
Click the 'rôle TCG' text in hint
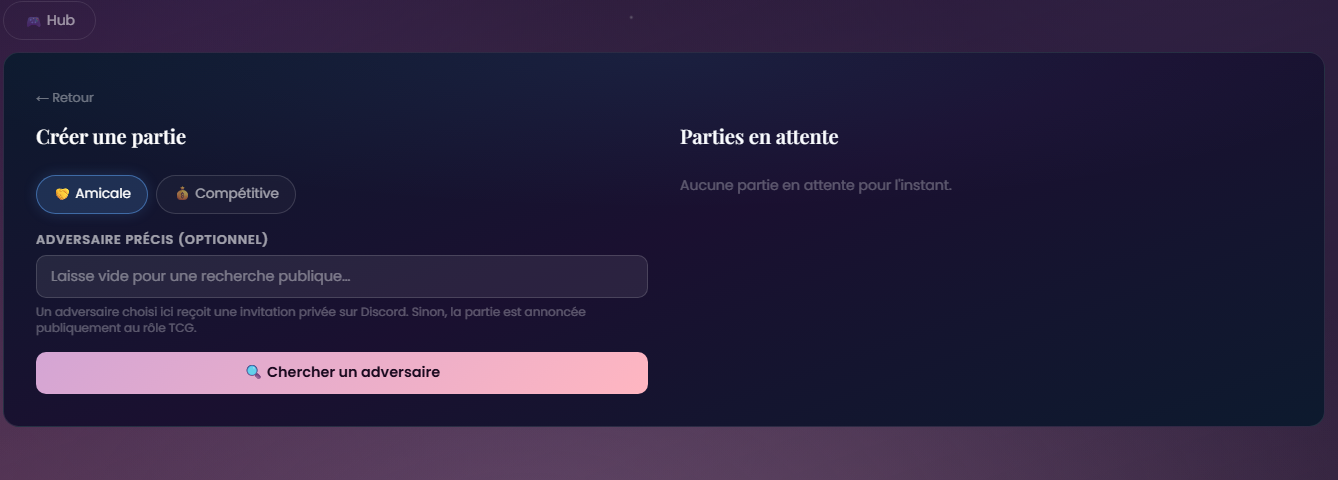[170, 327]
